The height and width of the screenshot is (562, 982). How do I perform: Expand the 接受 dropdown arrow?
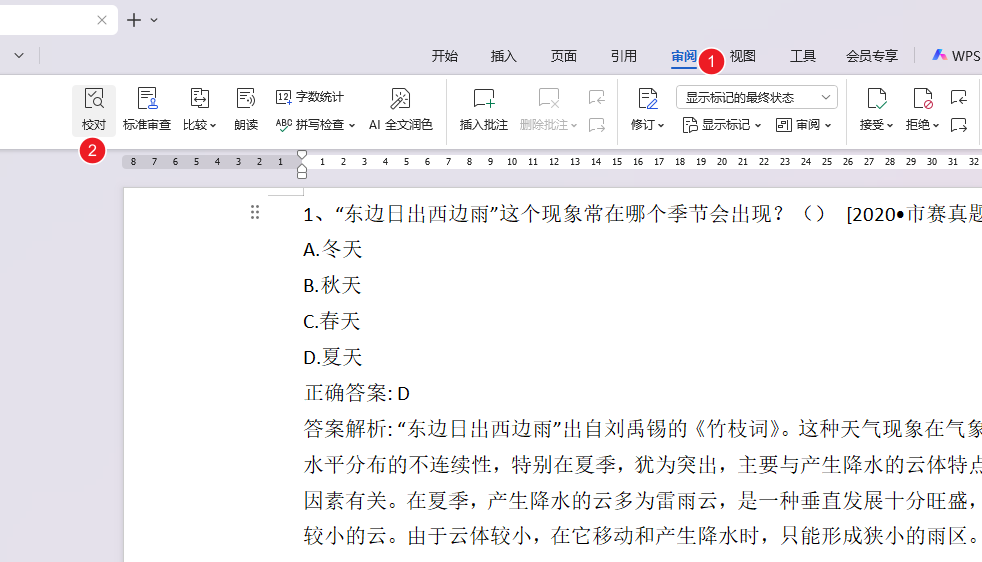(x=889, y=125)
